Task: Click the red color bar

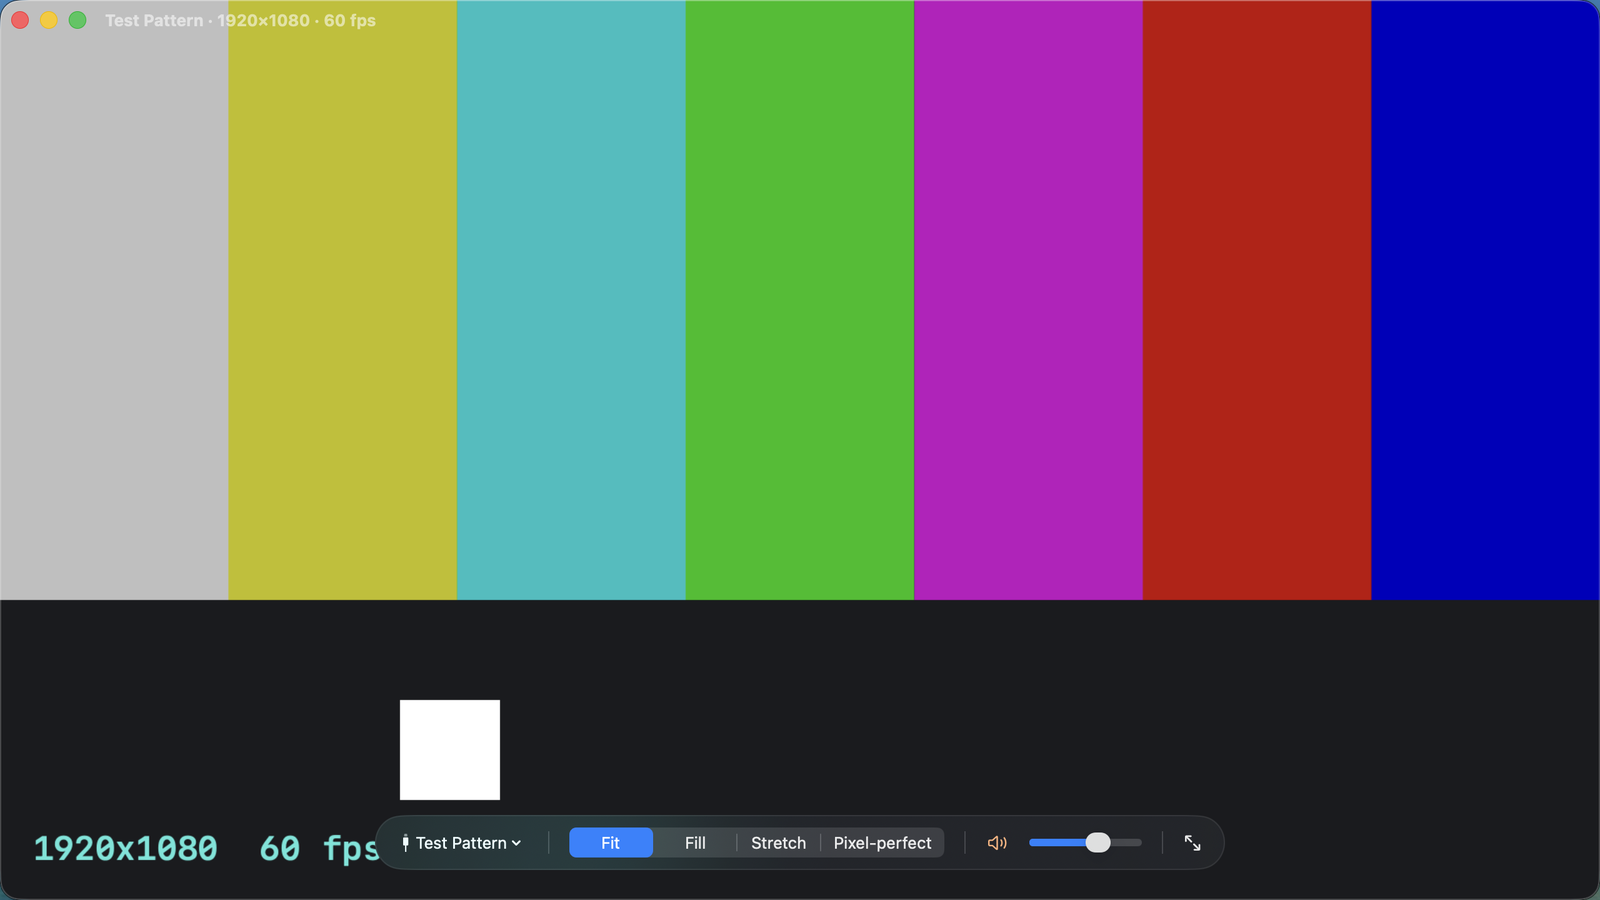Action: click(x=1257, y=300)
